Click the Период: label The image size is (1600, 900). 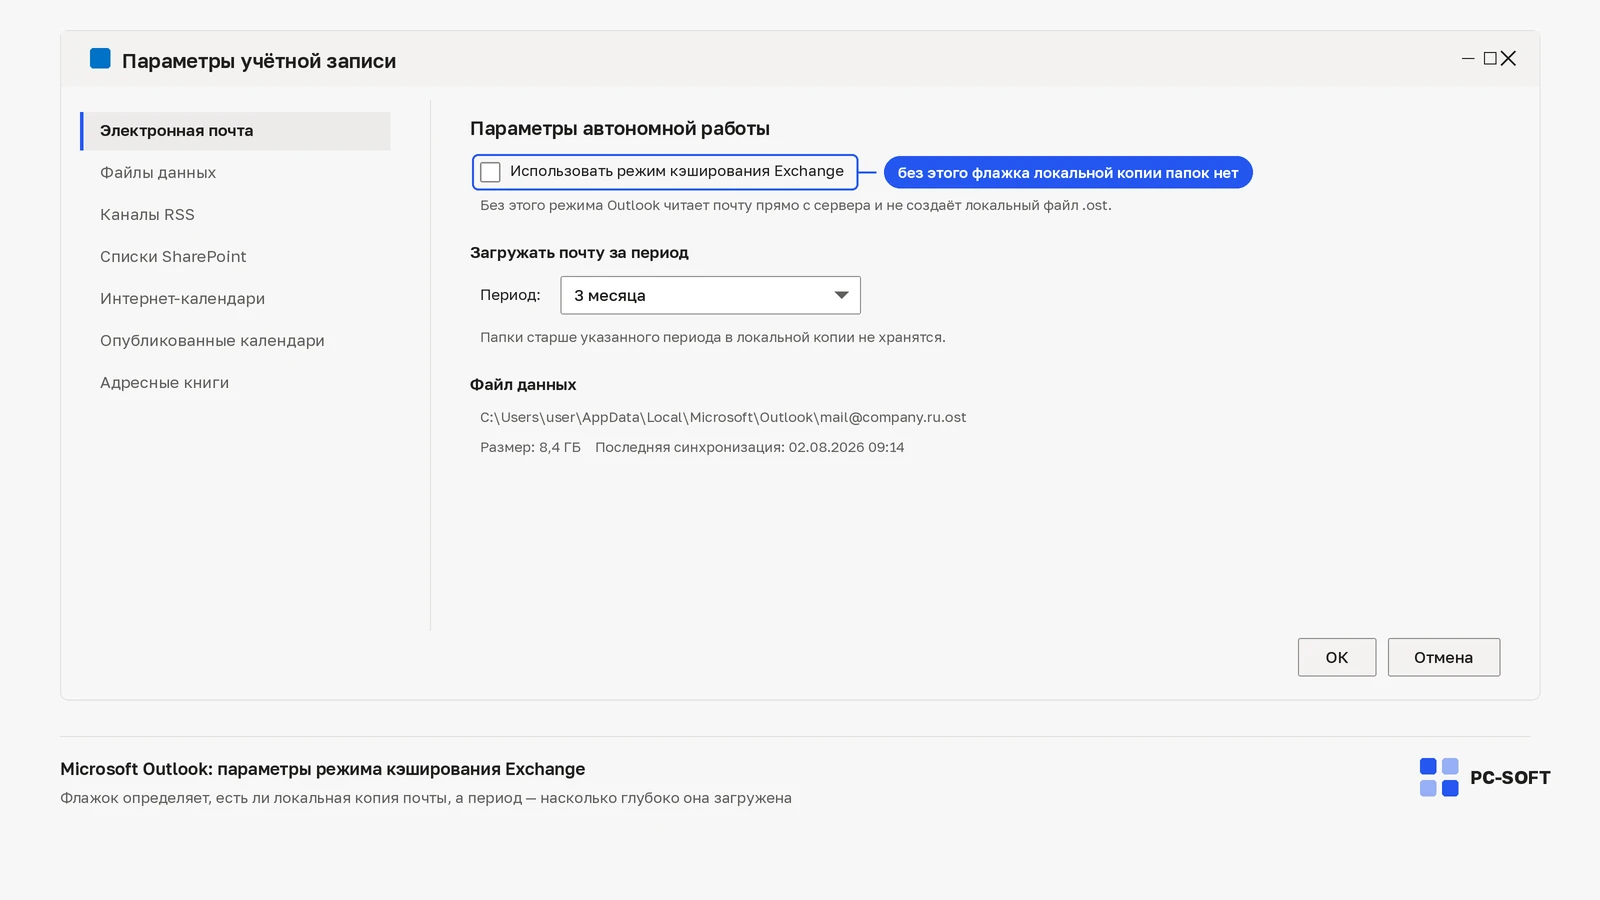coord(510,295)
